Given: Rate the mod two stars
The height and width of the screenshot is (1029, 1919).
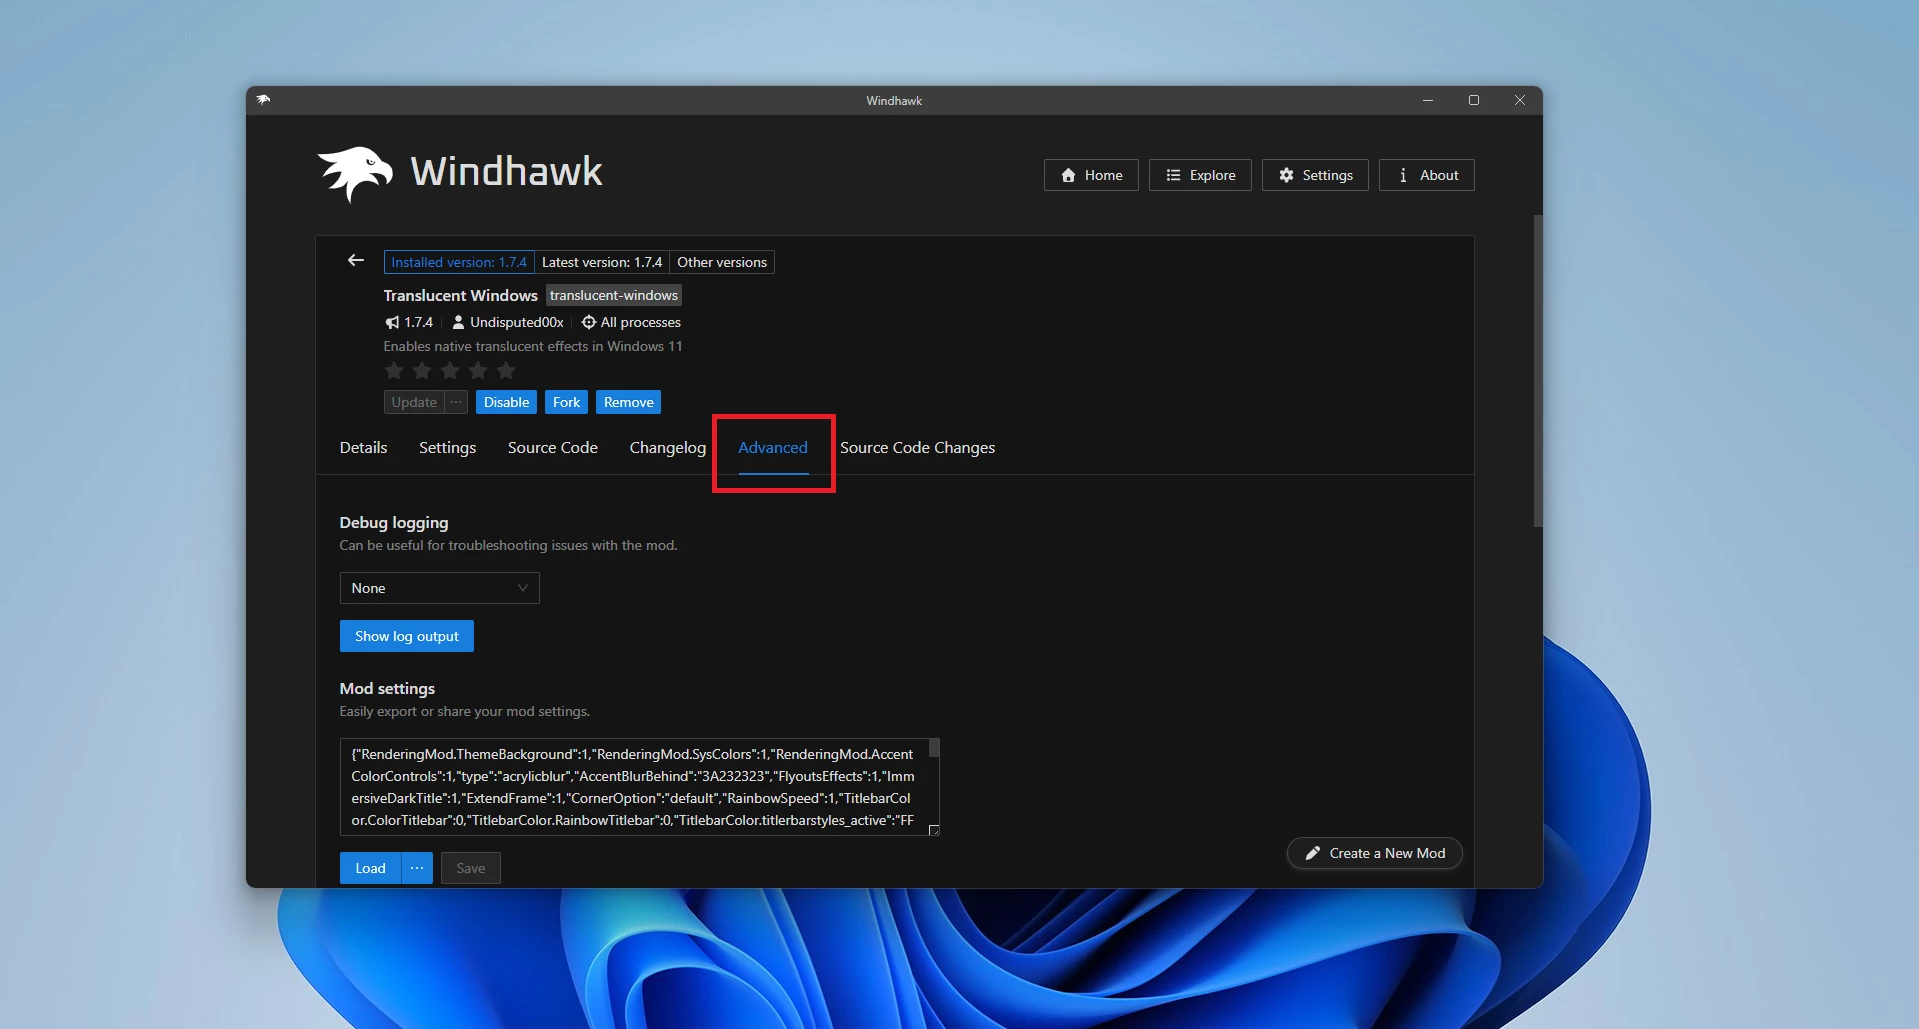Looking at the screenshot, I should coord(422,371).
